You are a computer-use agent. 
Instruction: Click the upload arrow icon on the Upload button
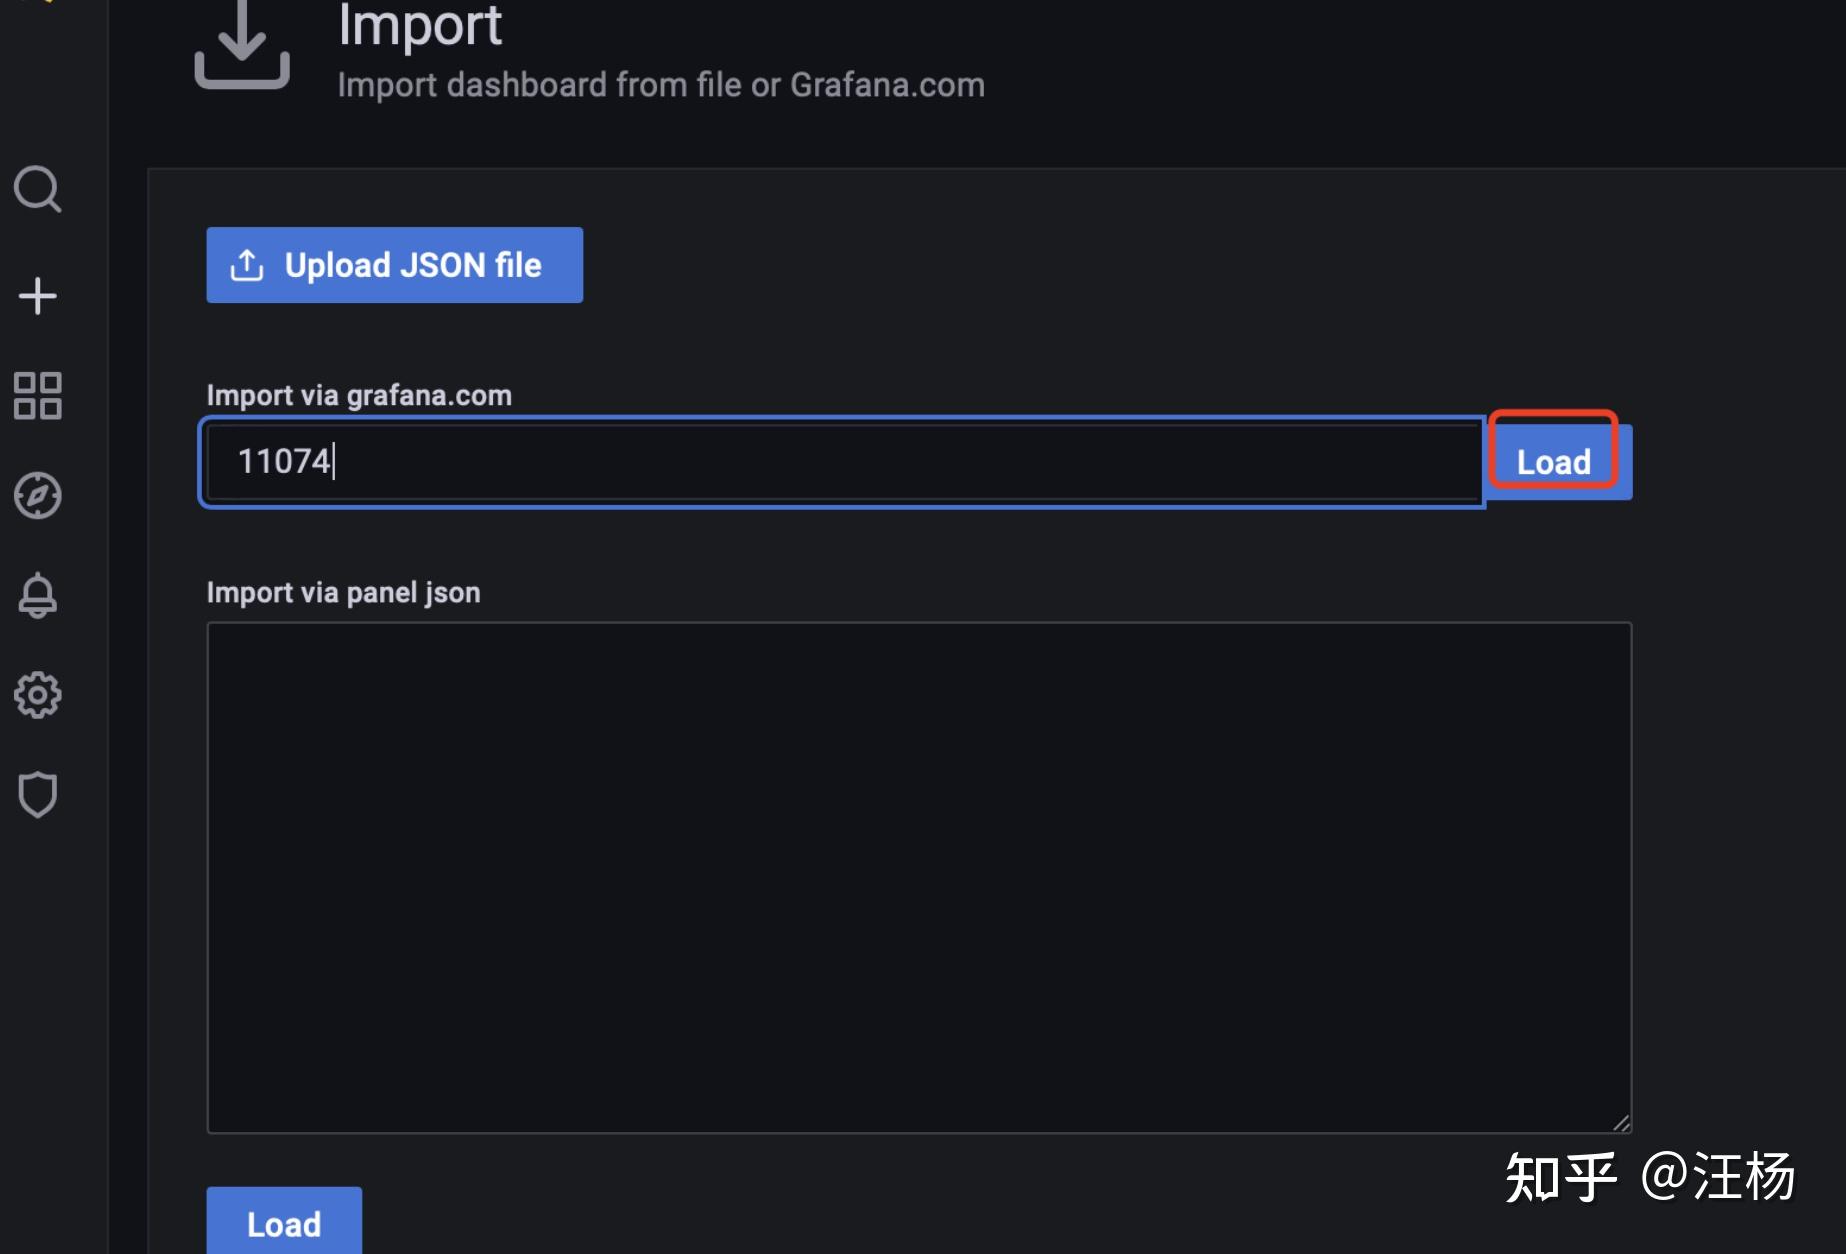click(247, 265)
